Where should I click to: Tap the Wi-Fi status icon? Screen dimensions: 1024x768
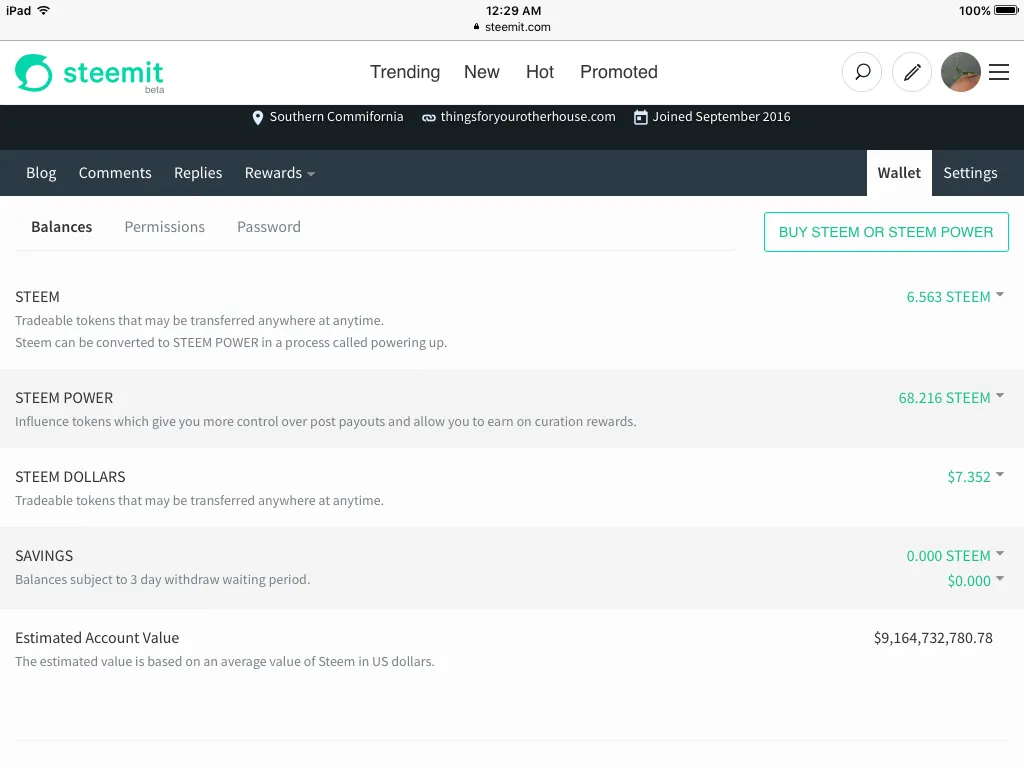[44, 10]
